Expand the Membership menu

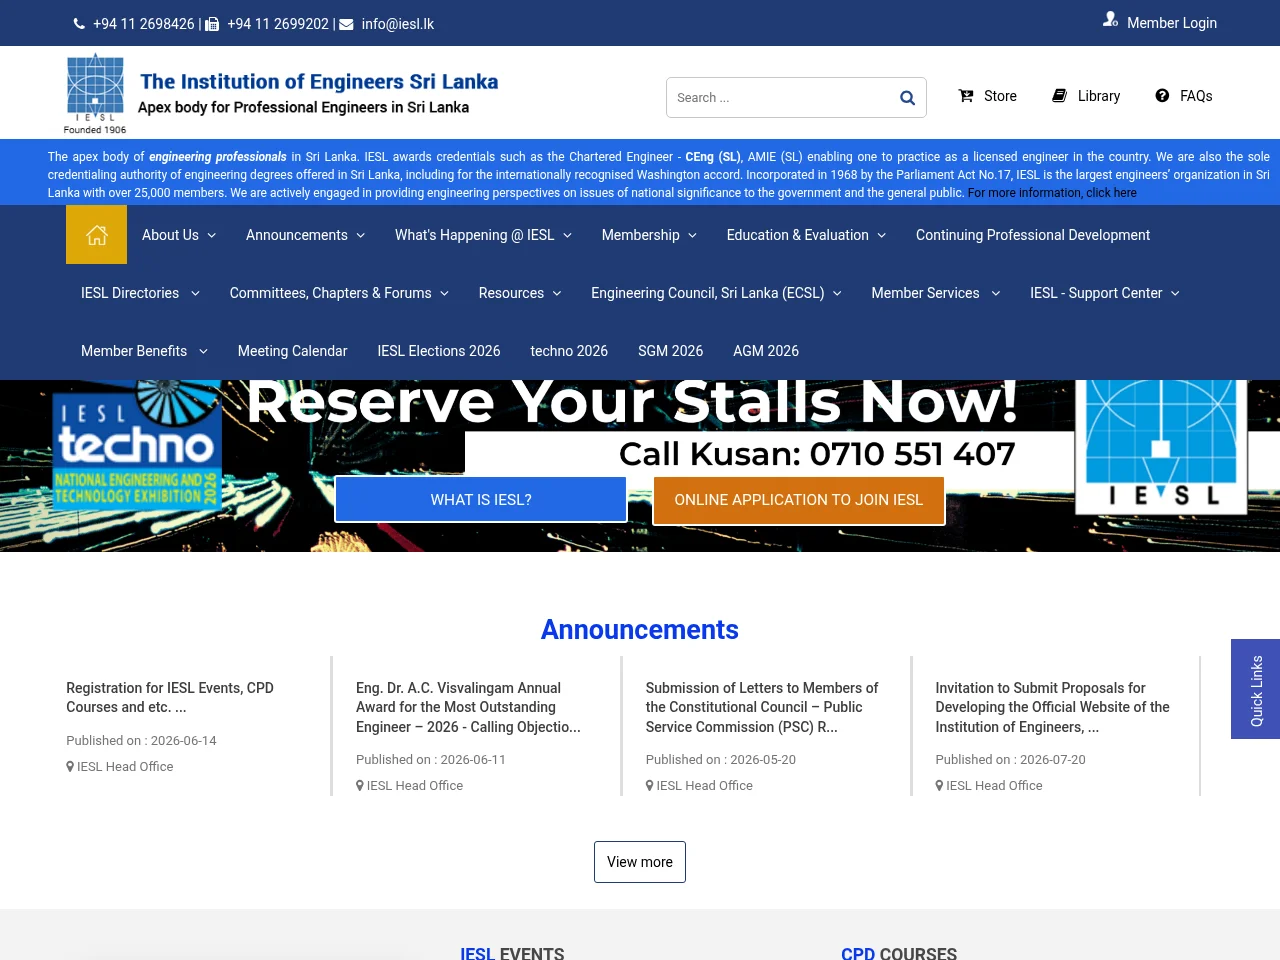pyautogui.click(x=649, y=235)
